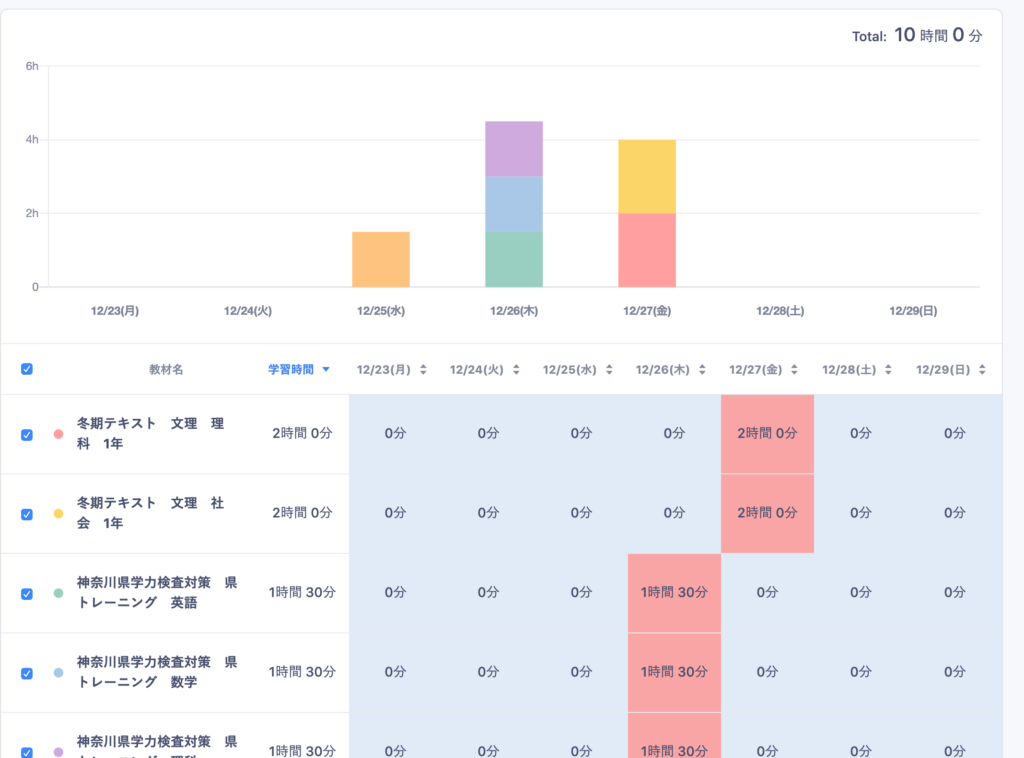This screenshot has width=1024, height=758.
Task: Click the 学習時間 column header label
Action: (290, 370)
